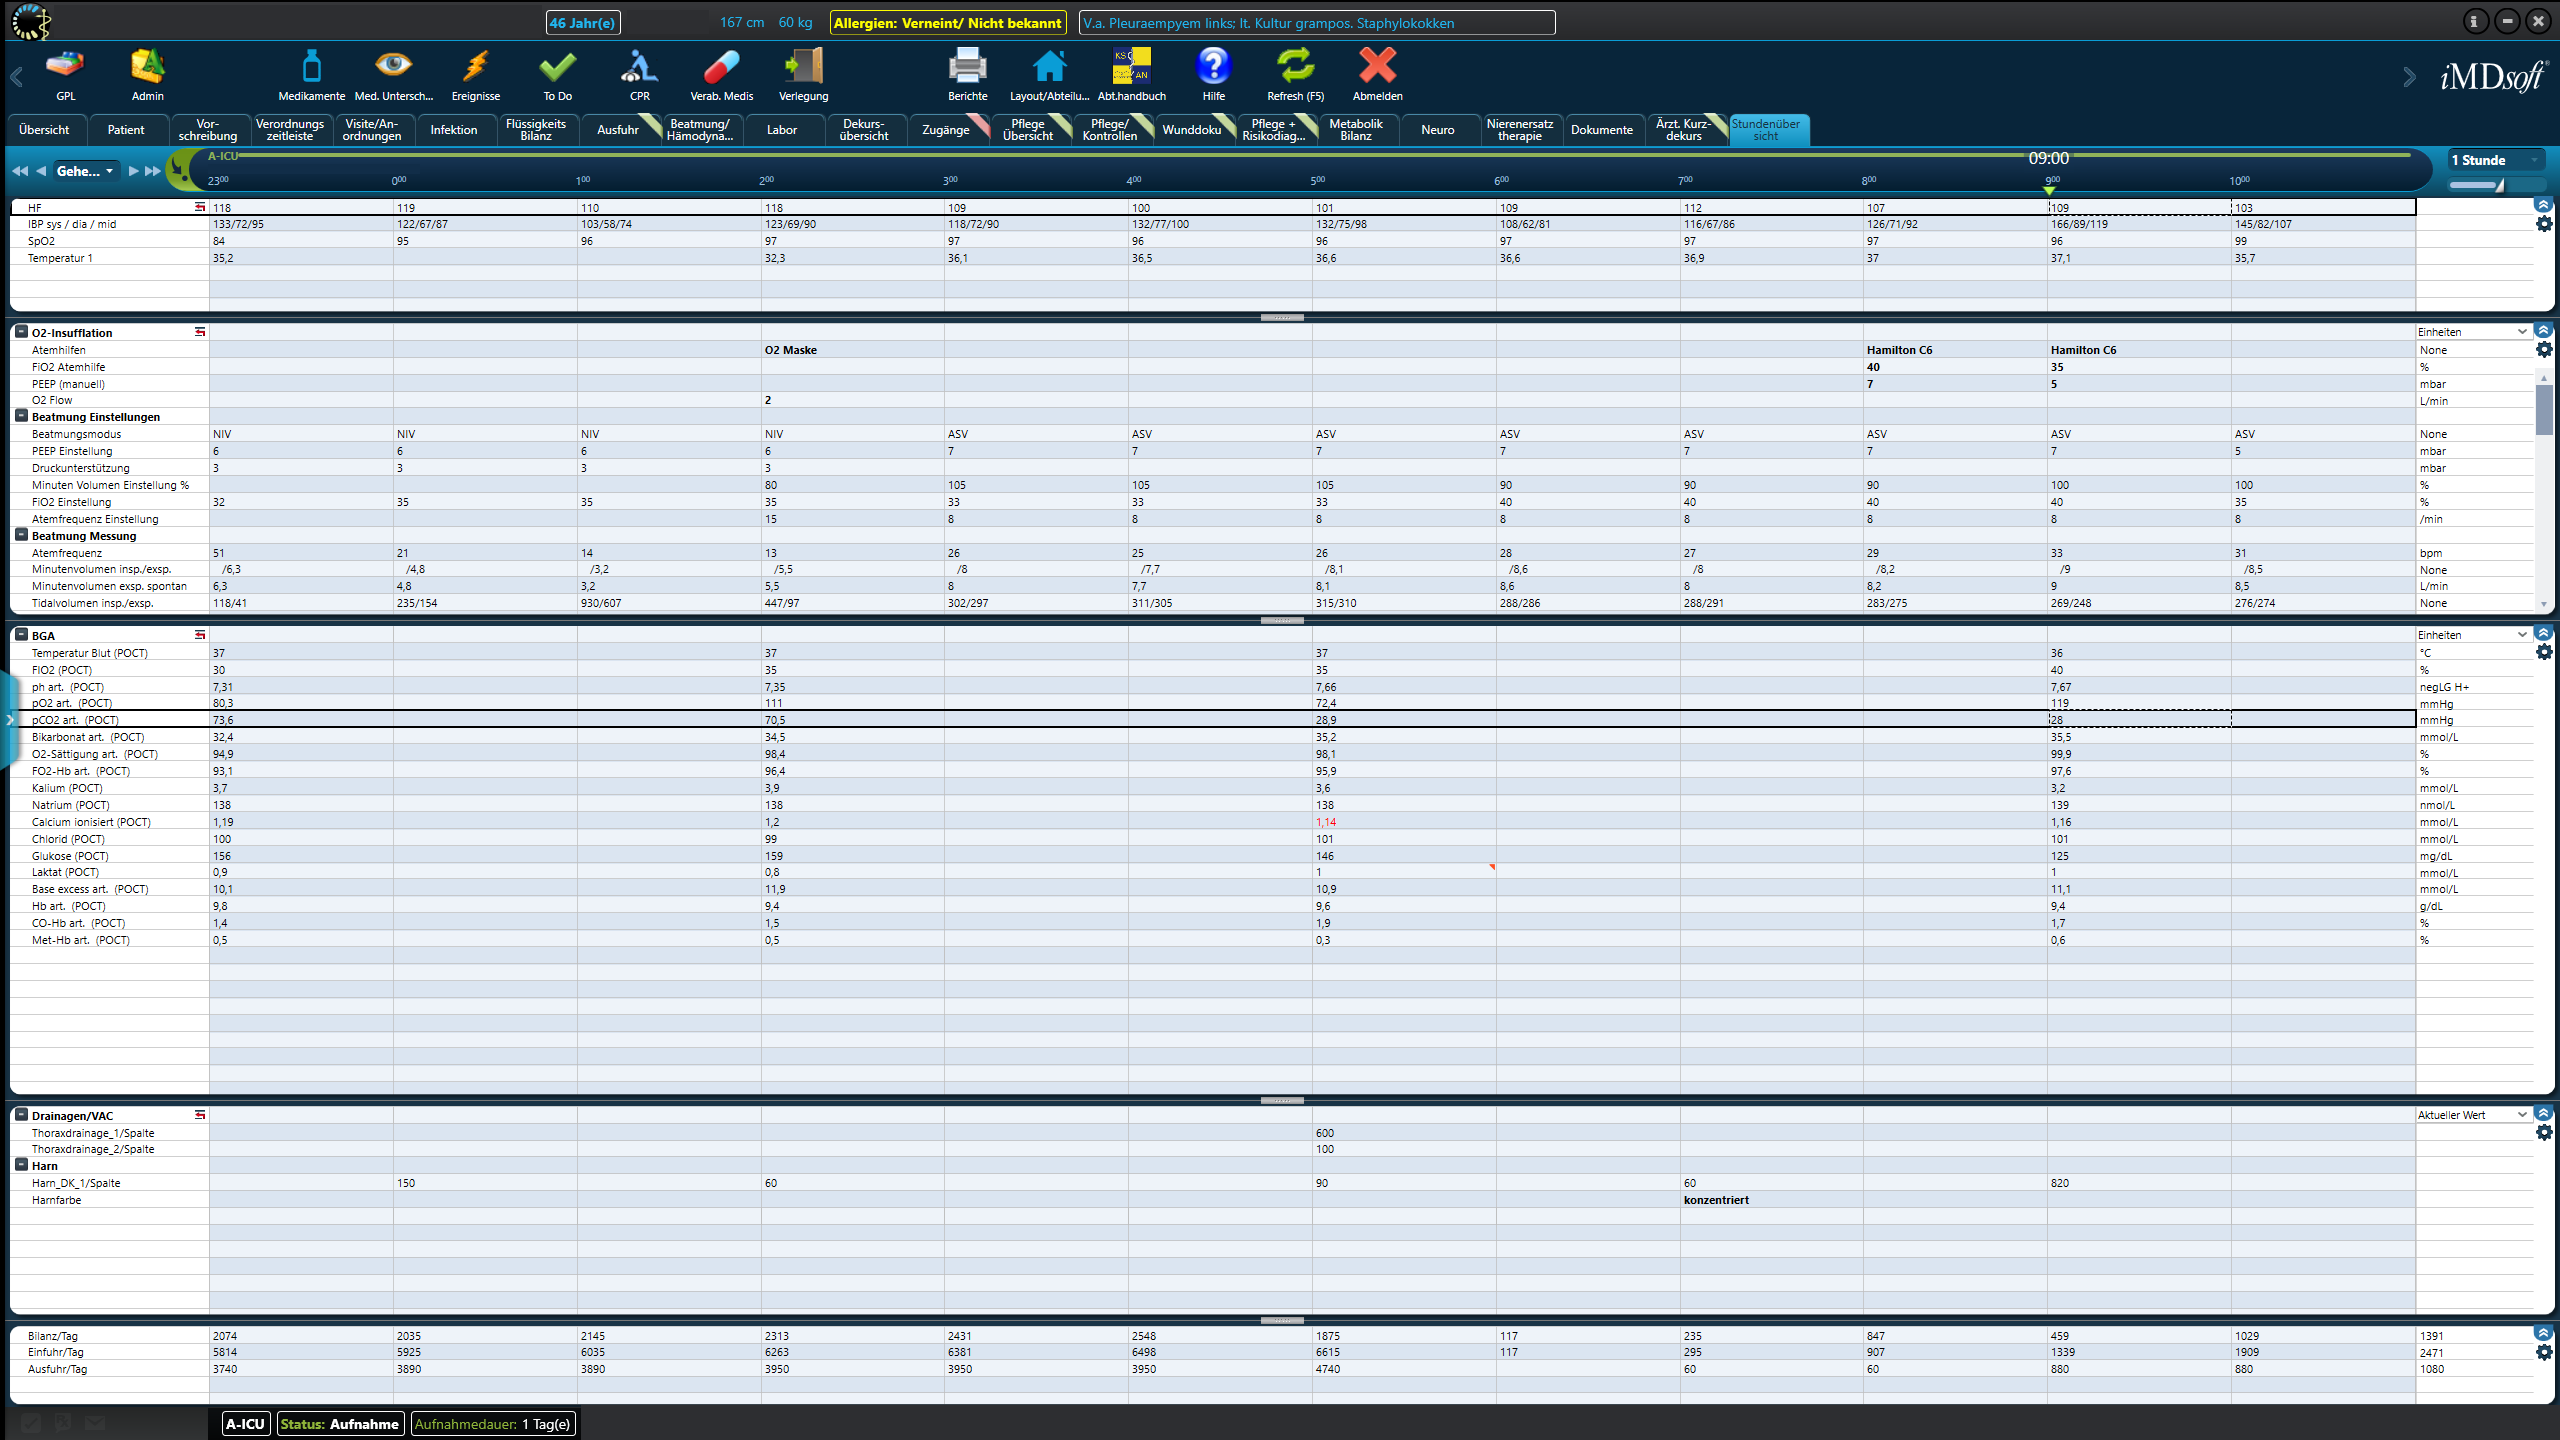Click the CPR toolbar icon
This screenshot has height=1440, width=2560.
coord(639,68)
